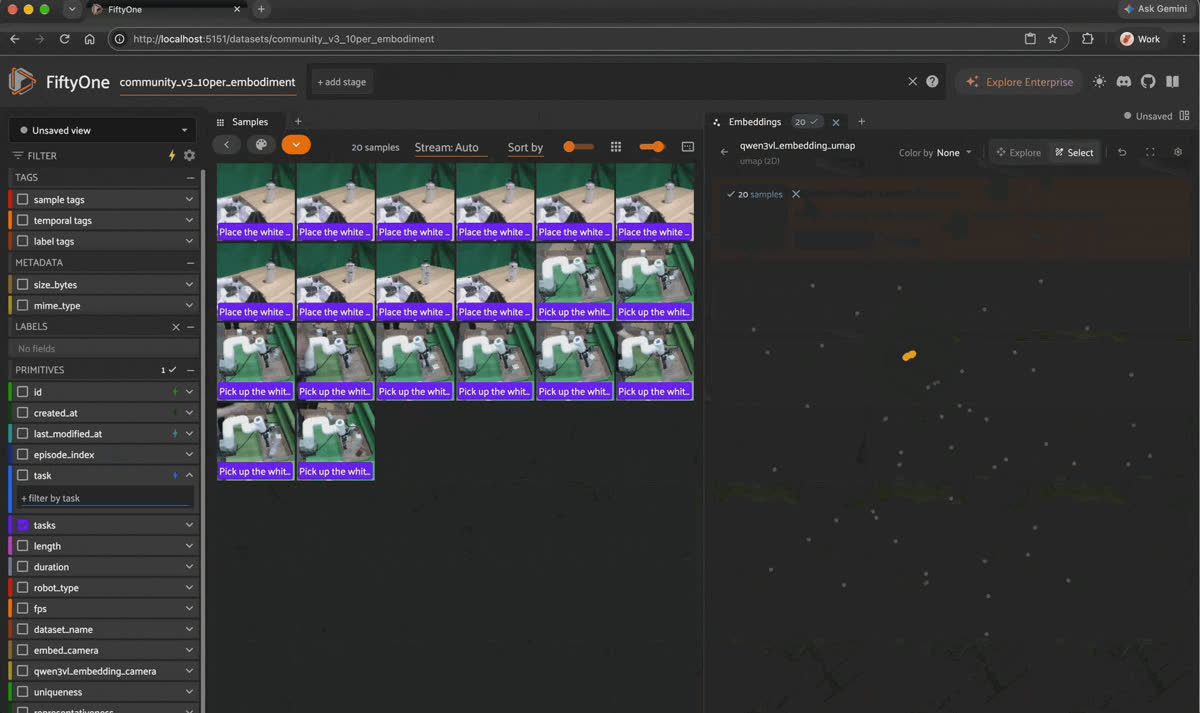
Task: Expand the fps field filter
Action: click(189, 609)
